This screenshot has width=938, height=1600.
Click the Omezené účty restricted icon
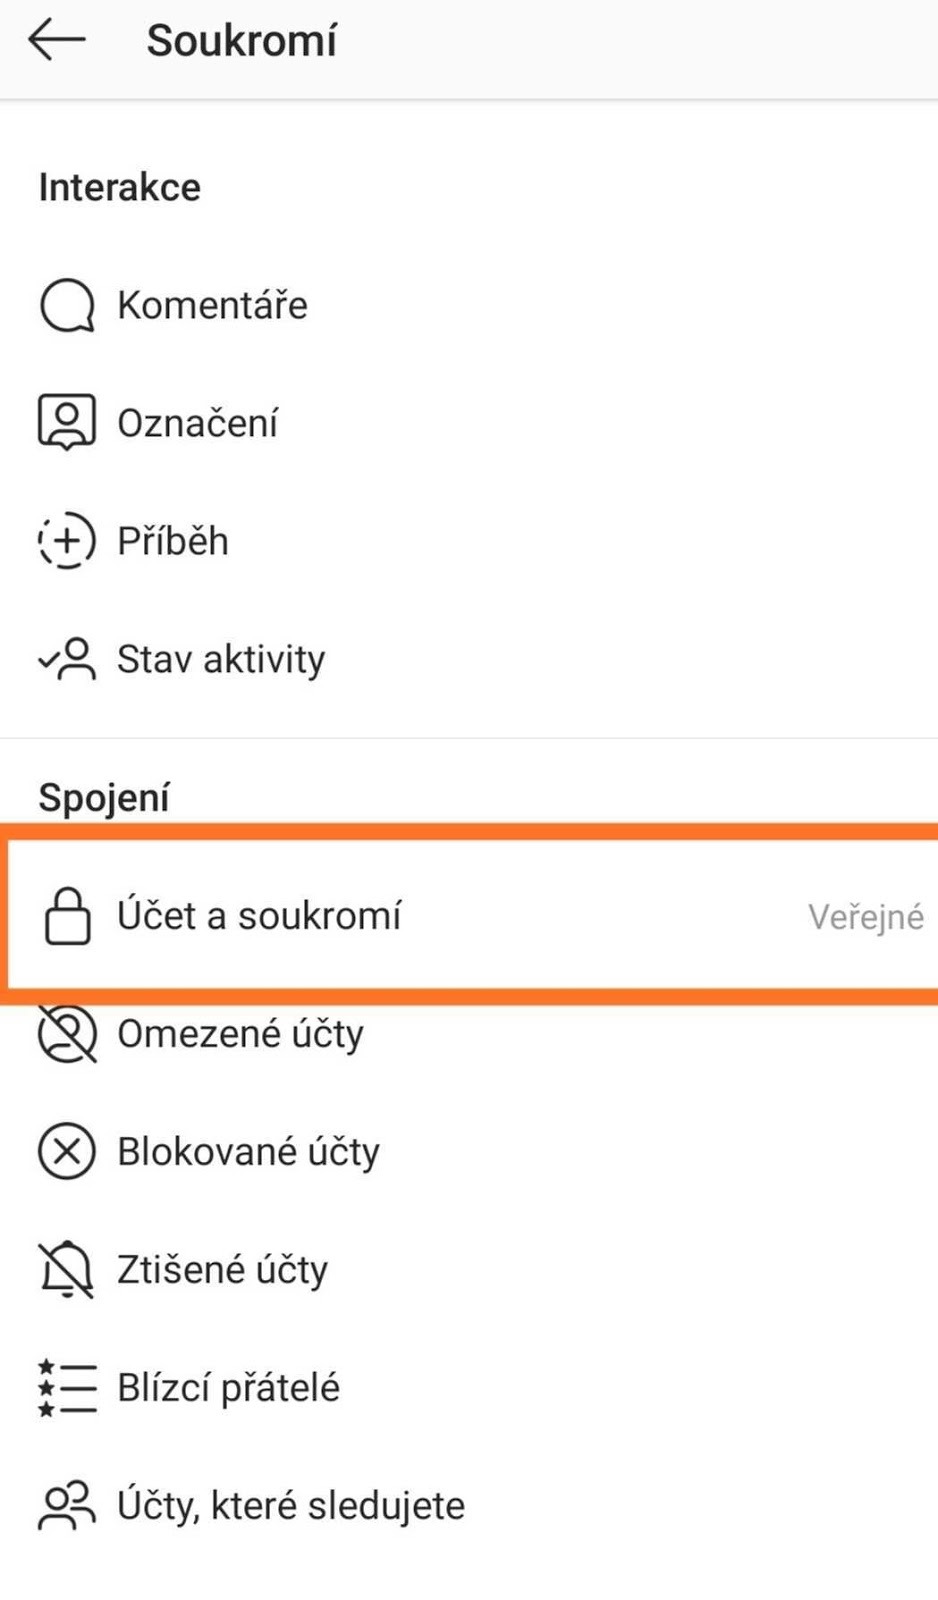tap(67, 1034)
